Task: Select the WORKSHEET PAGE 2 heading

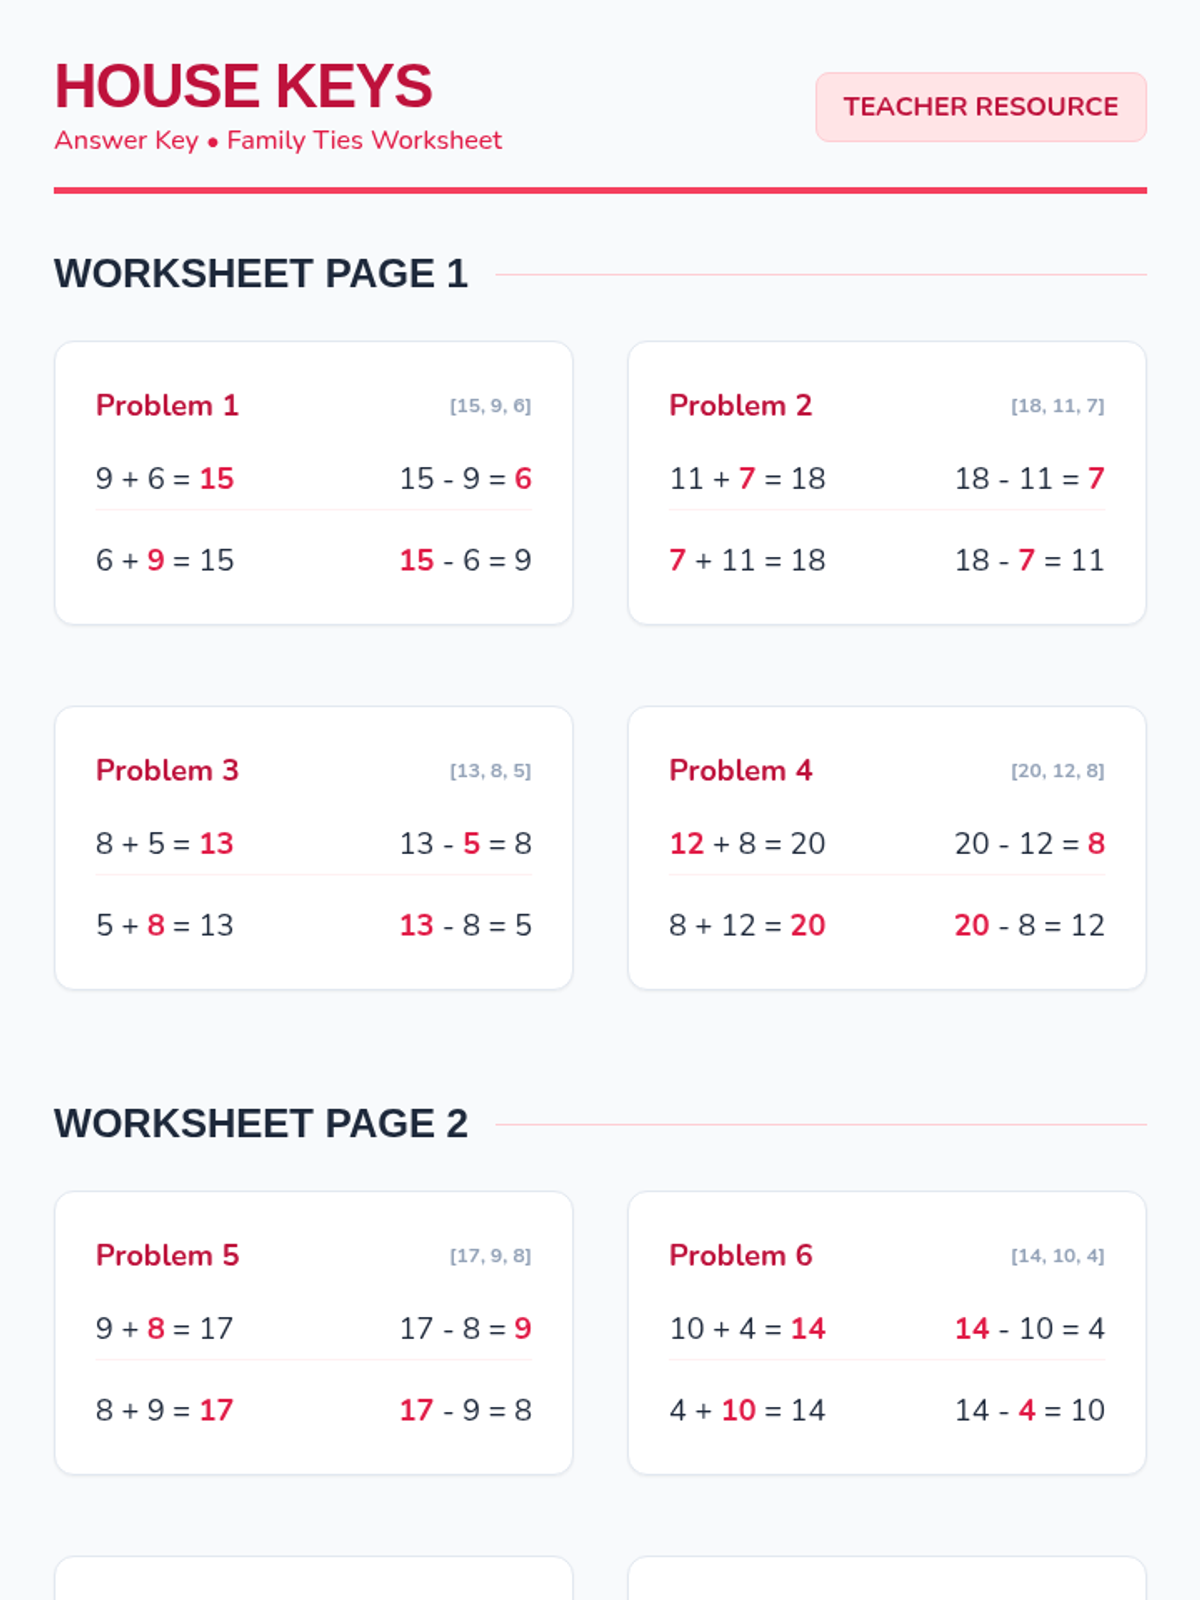Action: coord(261,1124)
